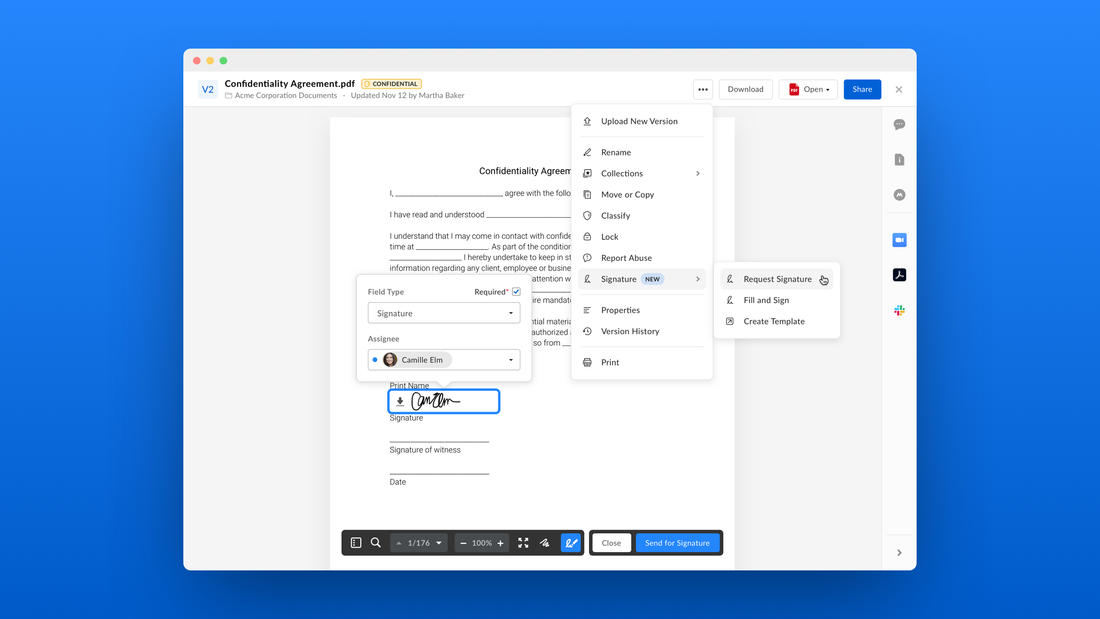This screenshot has height=619, width=1100.
Task: Open the comments panel in the sidebar
Action: click(899, 124)
